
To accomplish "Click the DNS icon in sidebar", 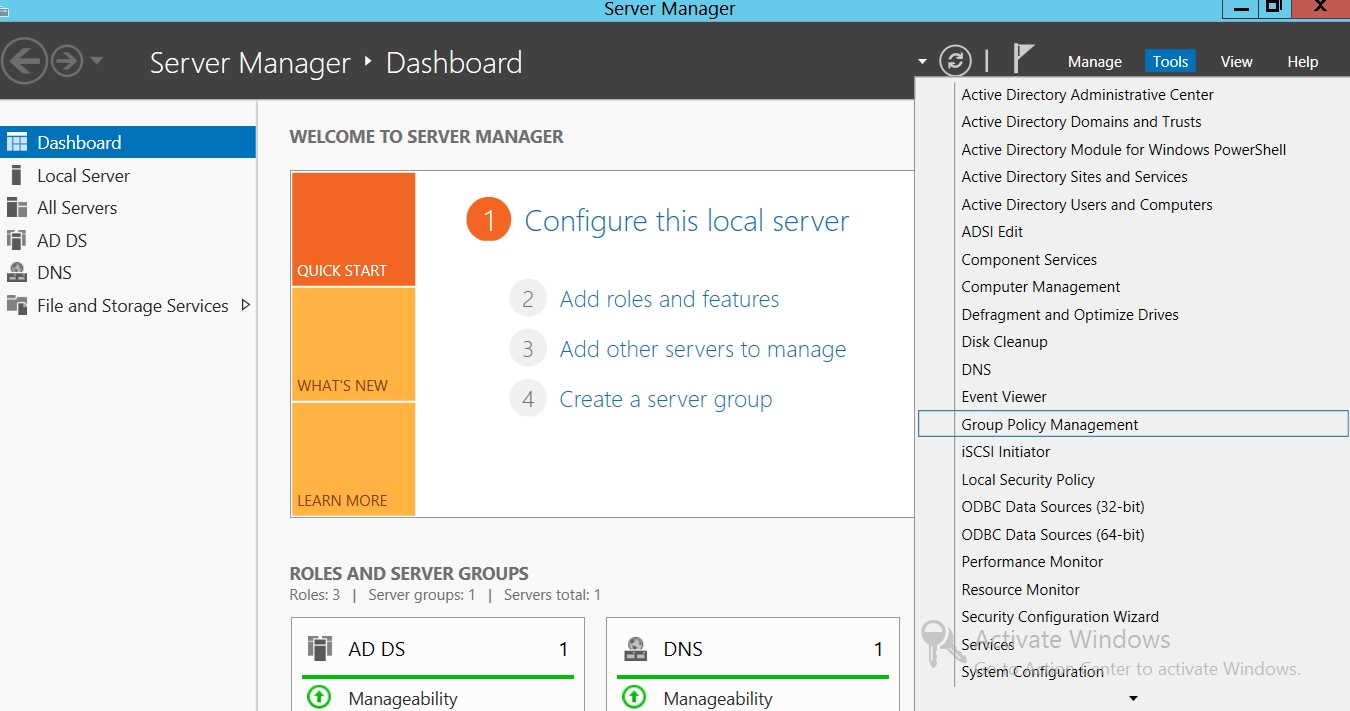I will click(x=16, y=272).
